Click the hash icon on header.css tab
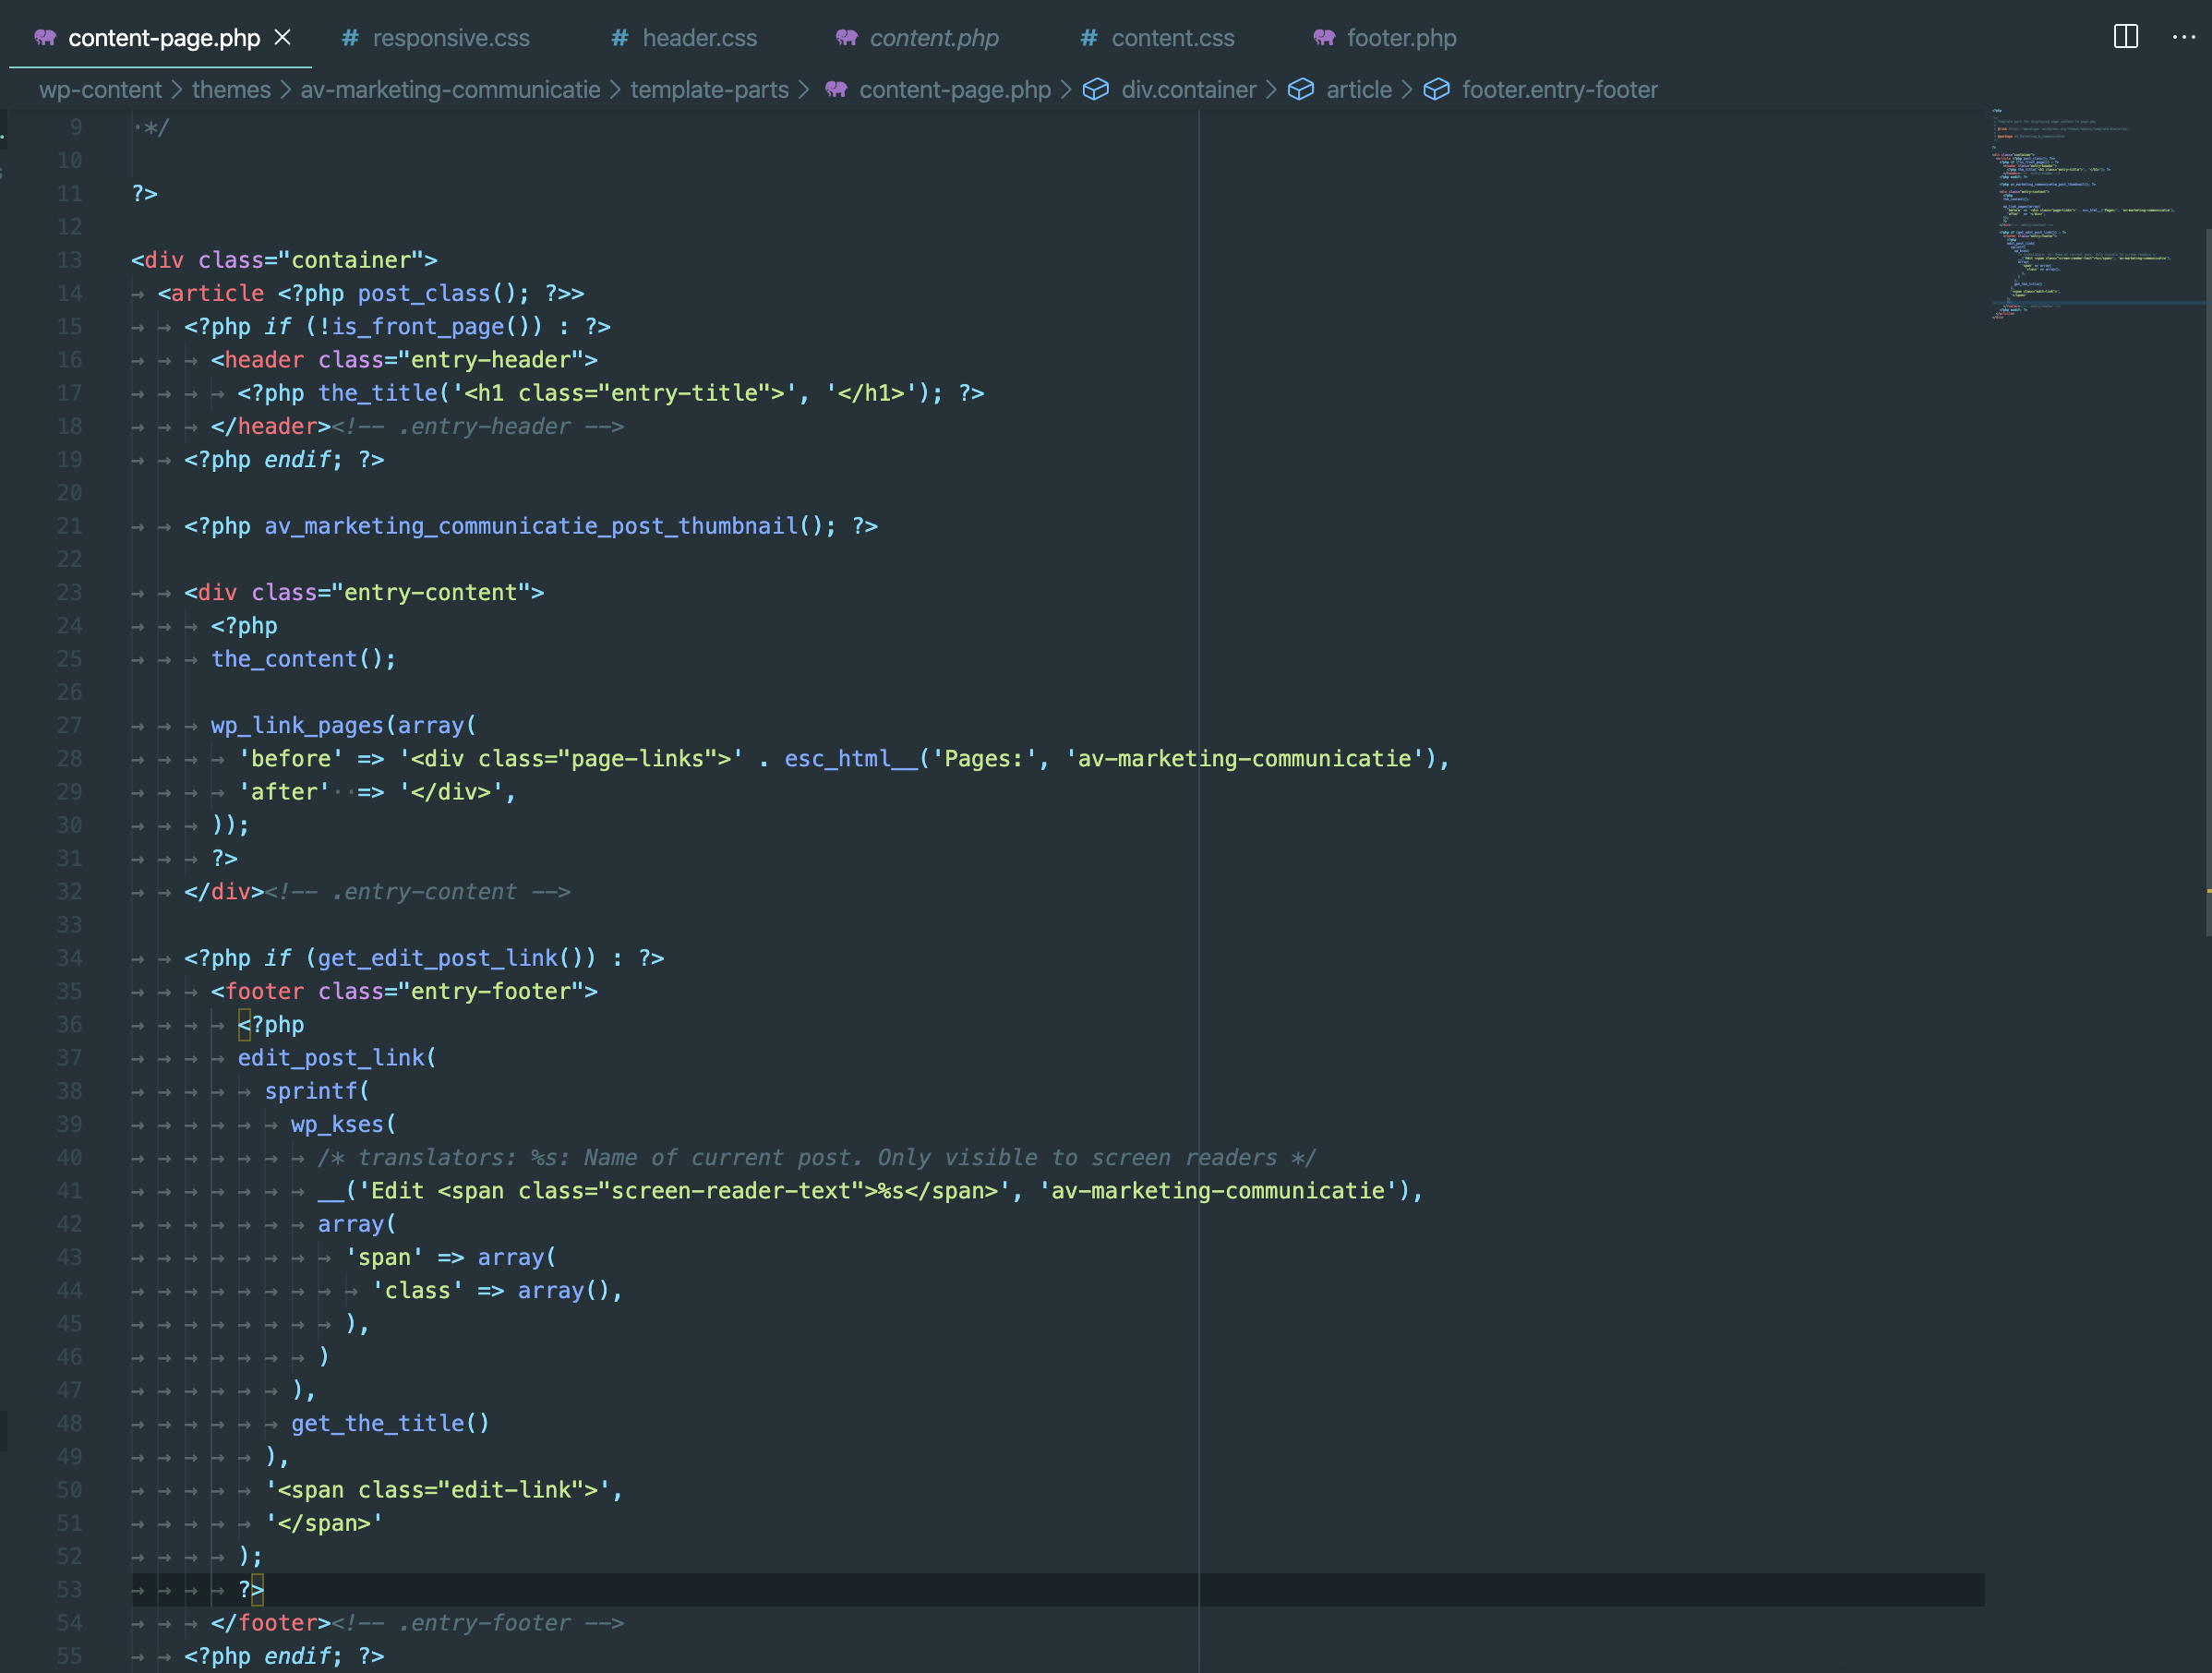 (x=620, y=38)
